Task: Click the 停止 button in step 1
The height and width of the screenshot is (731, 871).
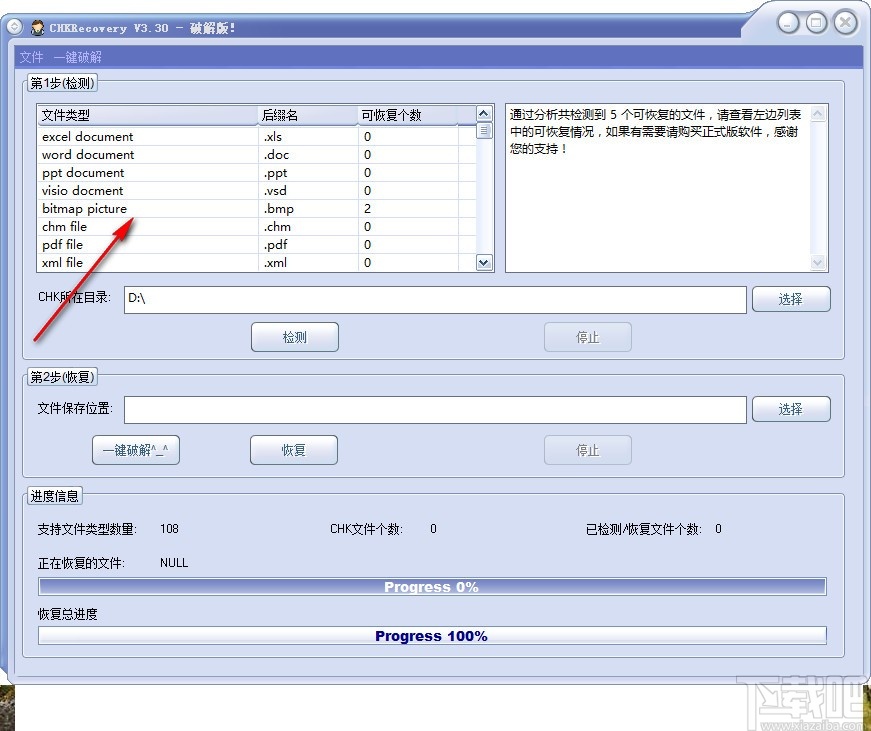Action: tap(588, 337)
